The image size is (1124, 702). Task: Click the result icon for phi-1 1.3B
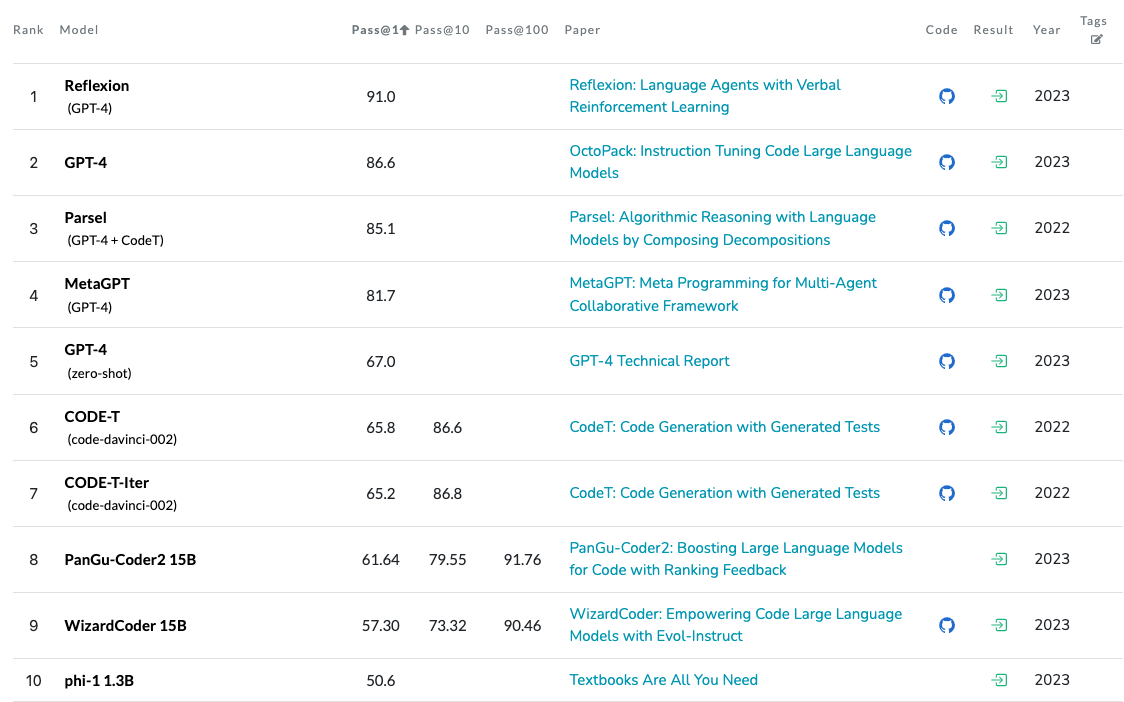click(999, 680)
